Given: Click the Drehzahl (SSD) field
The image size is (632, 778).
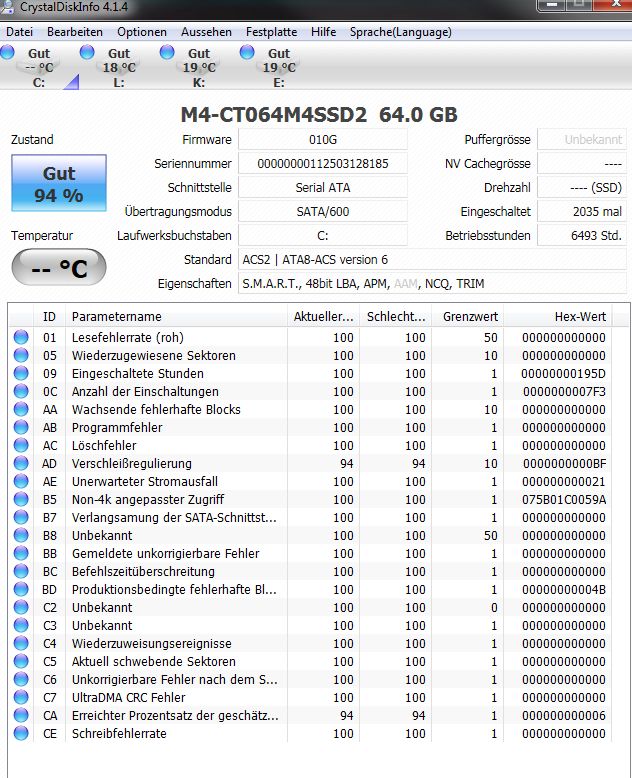Looking at the screenshot, I should (x=582, y=188).
